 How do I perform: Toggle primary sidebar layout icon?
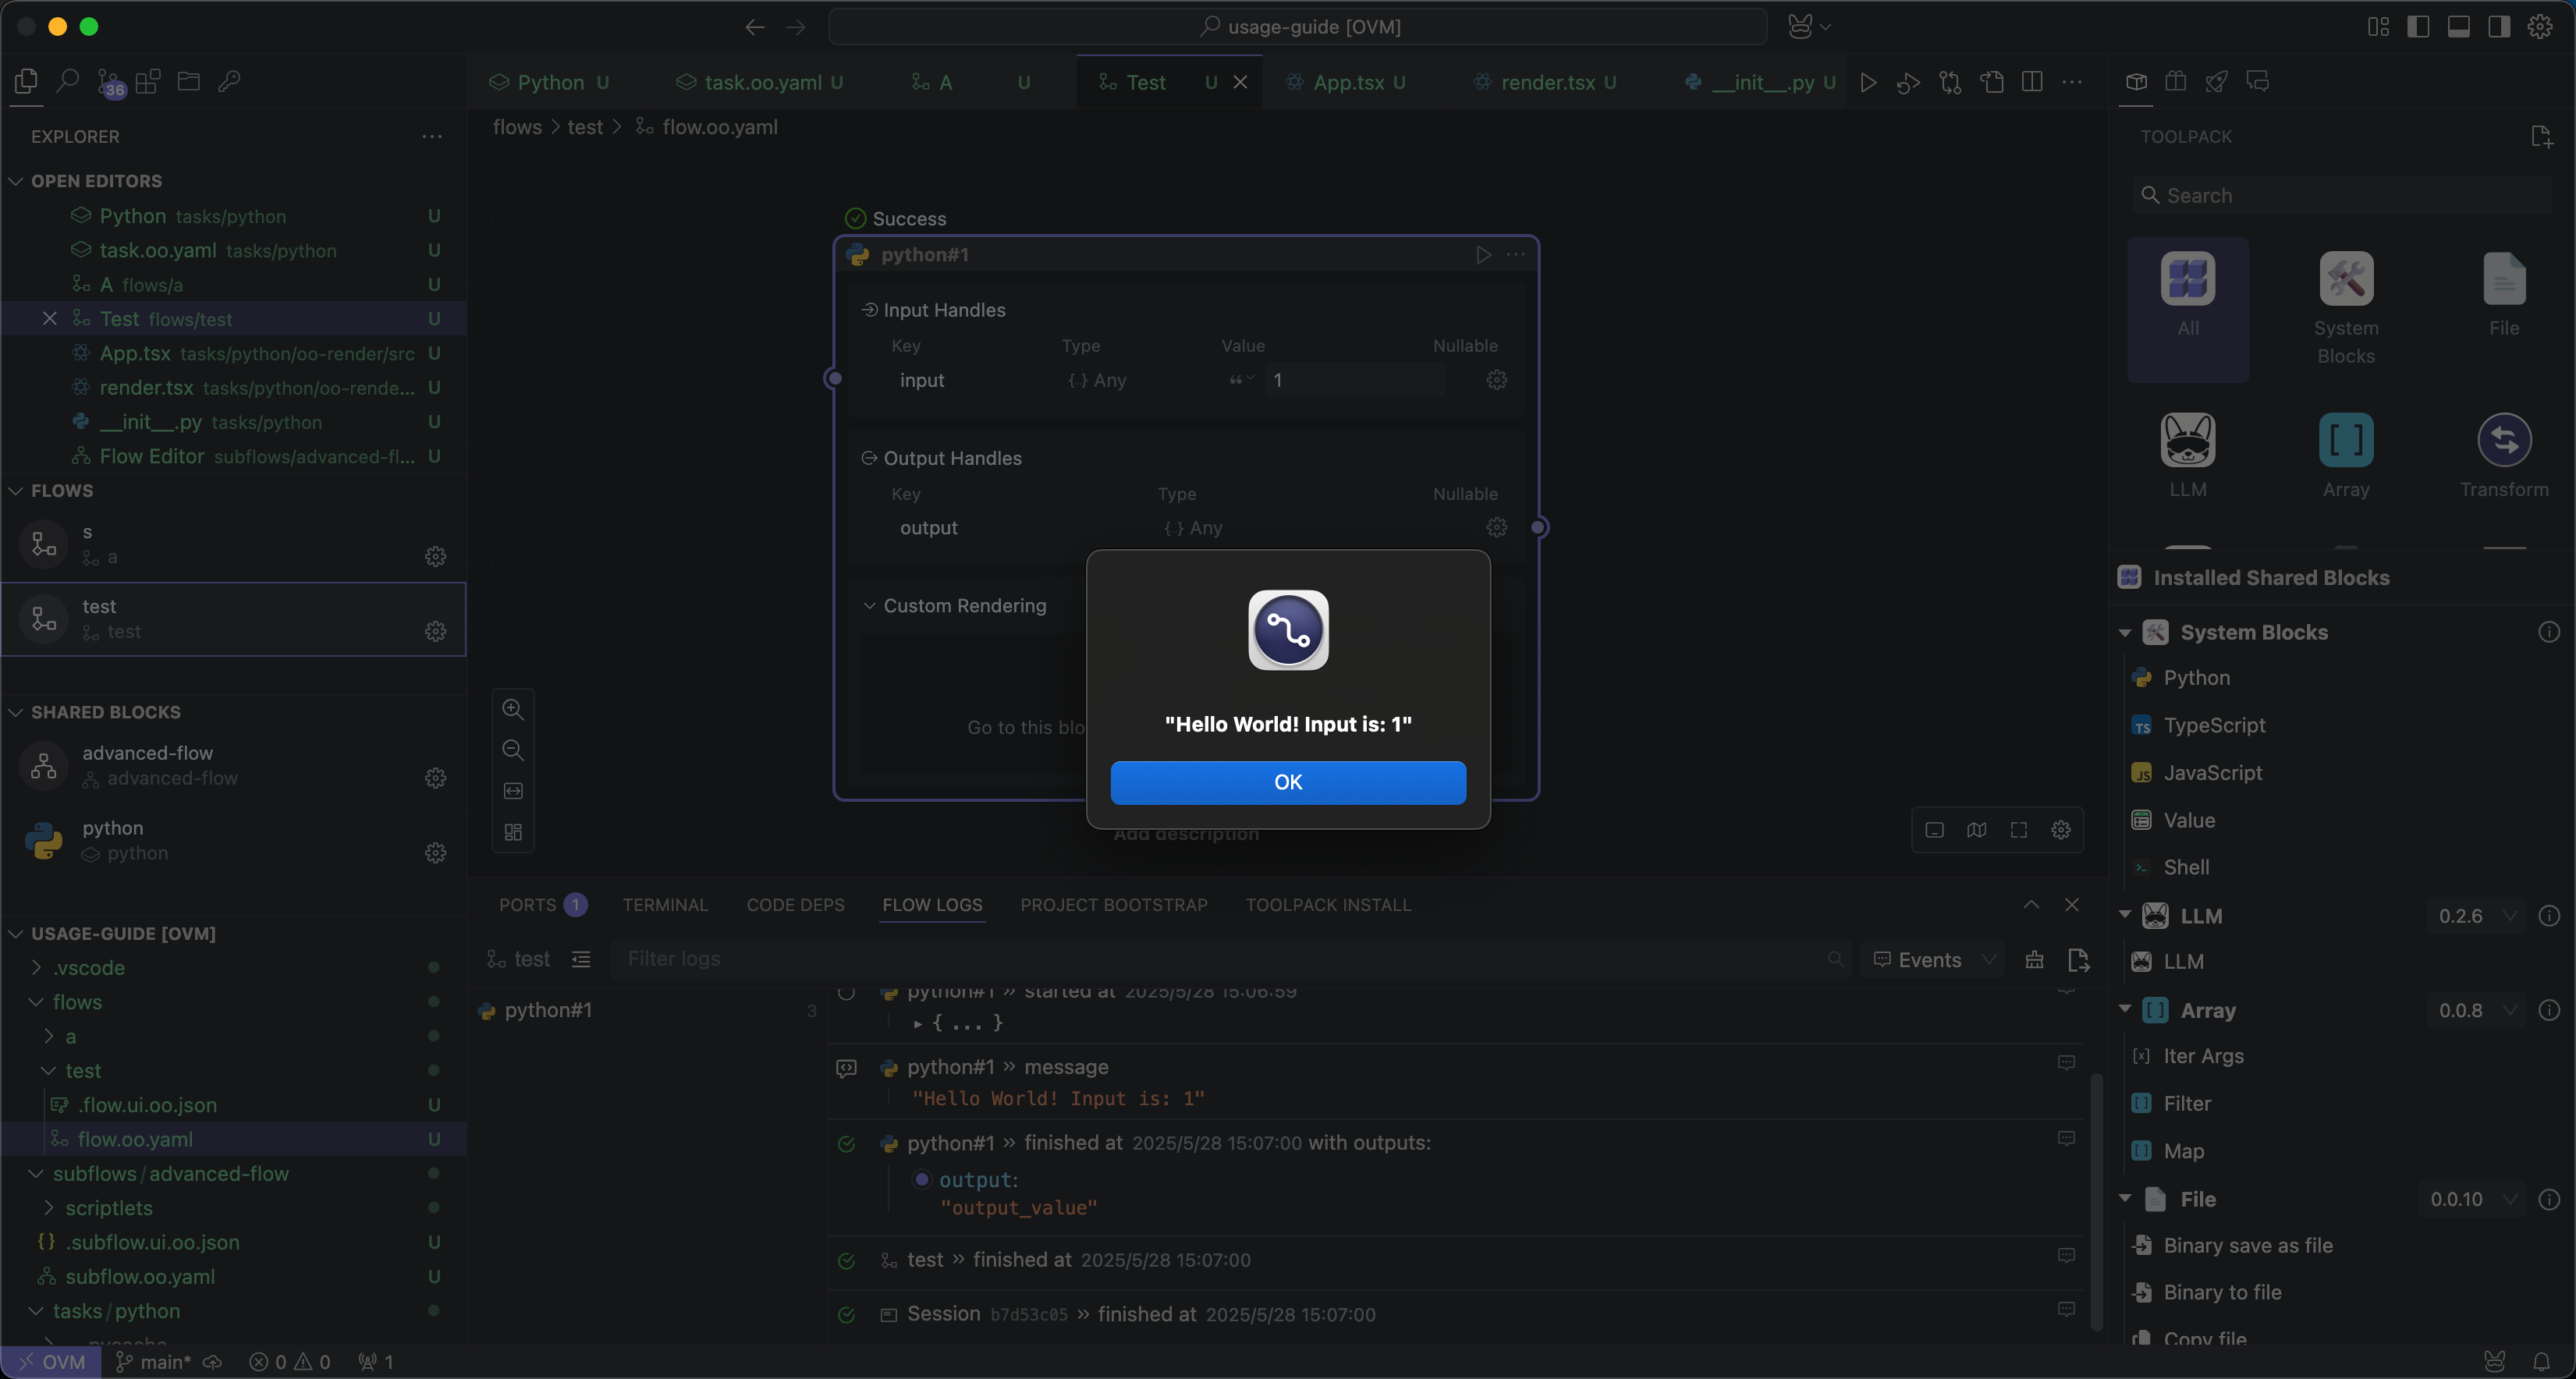tap(2418, 27)
